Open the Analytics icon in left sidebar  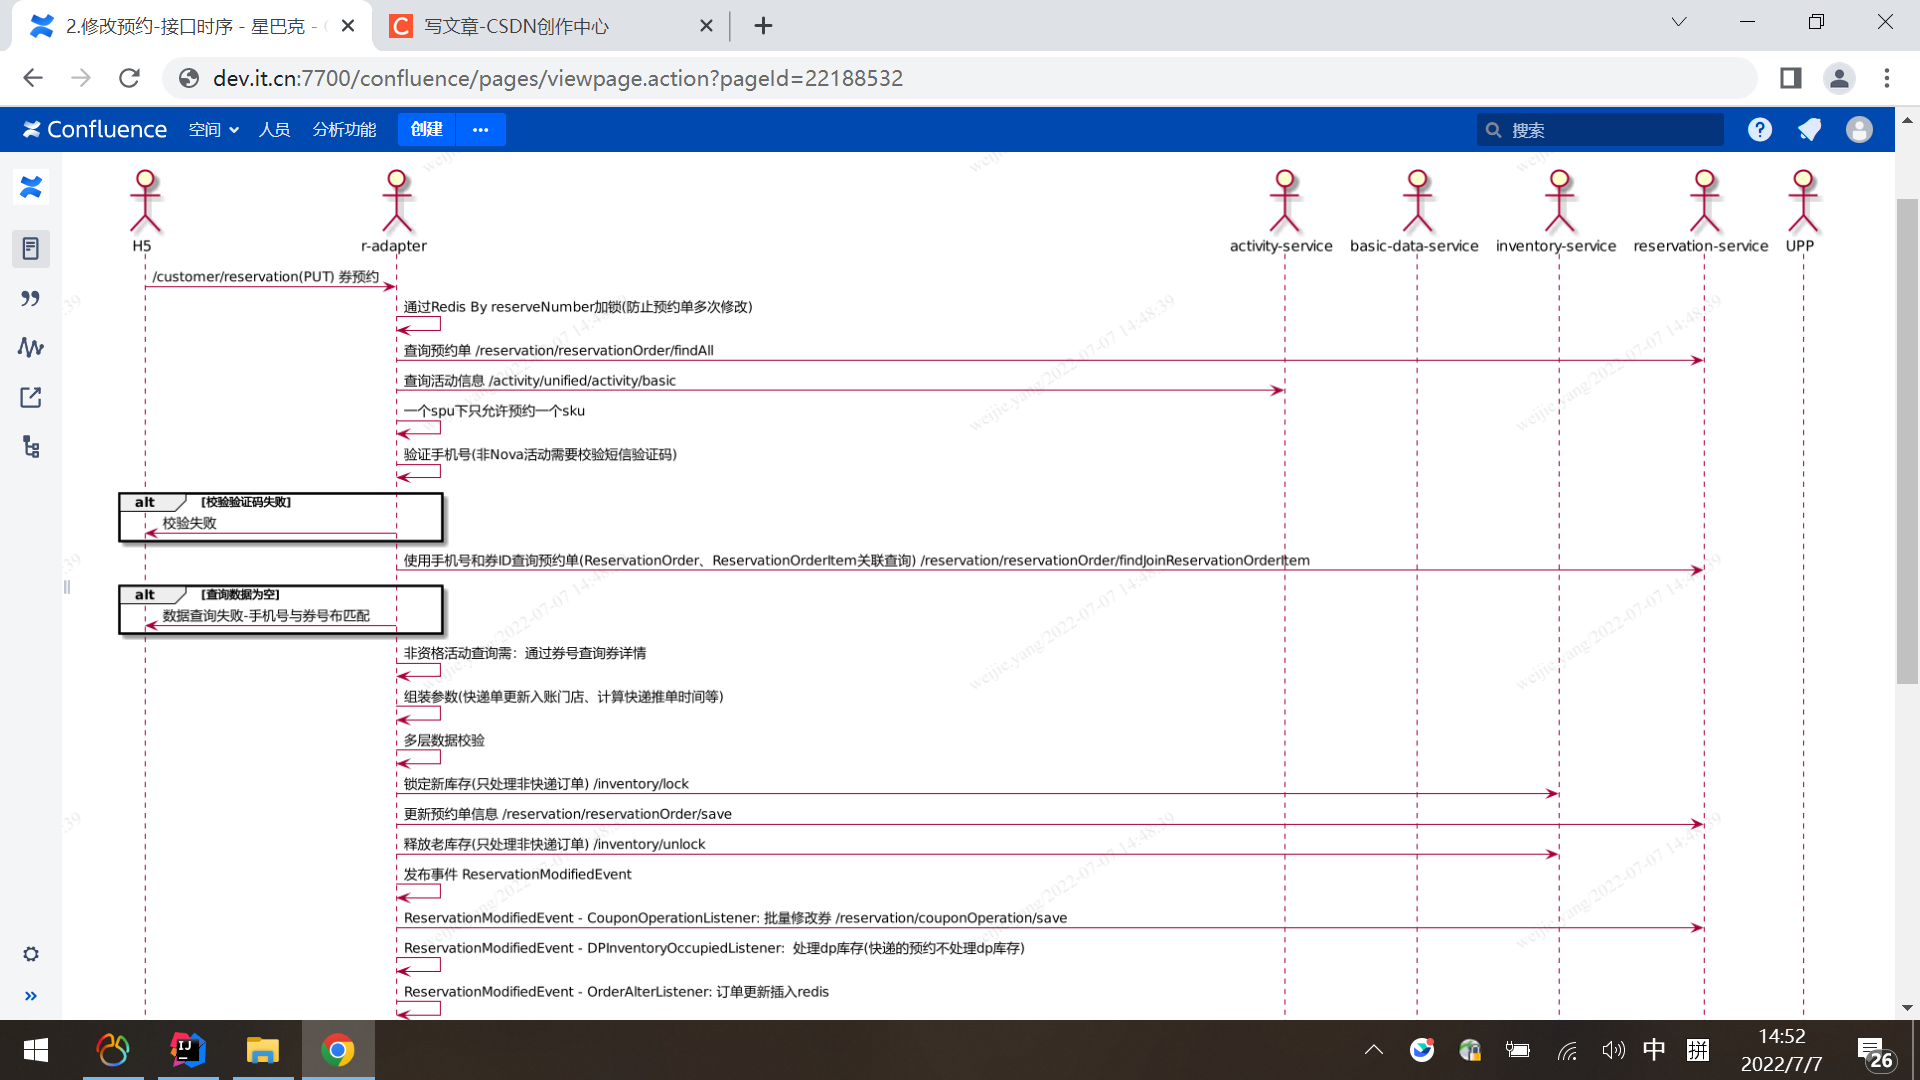(x=31, y=347)
